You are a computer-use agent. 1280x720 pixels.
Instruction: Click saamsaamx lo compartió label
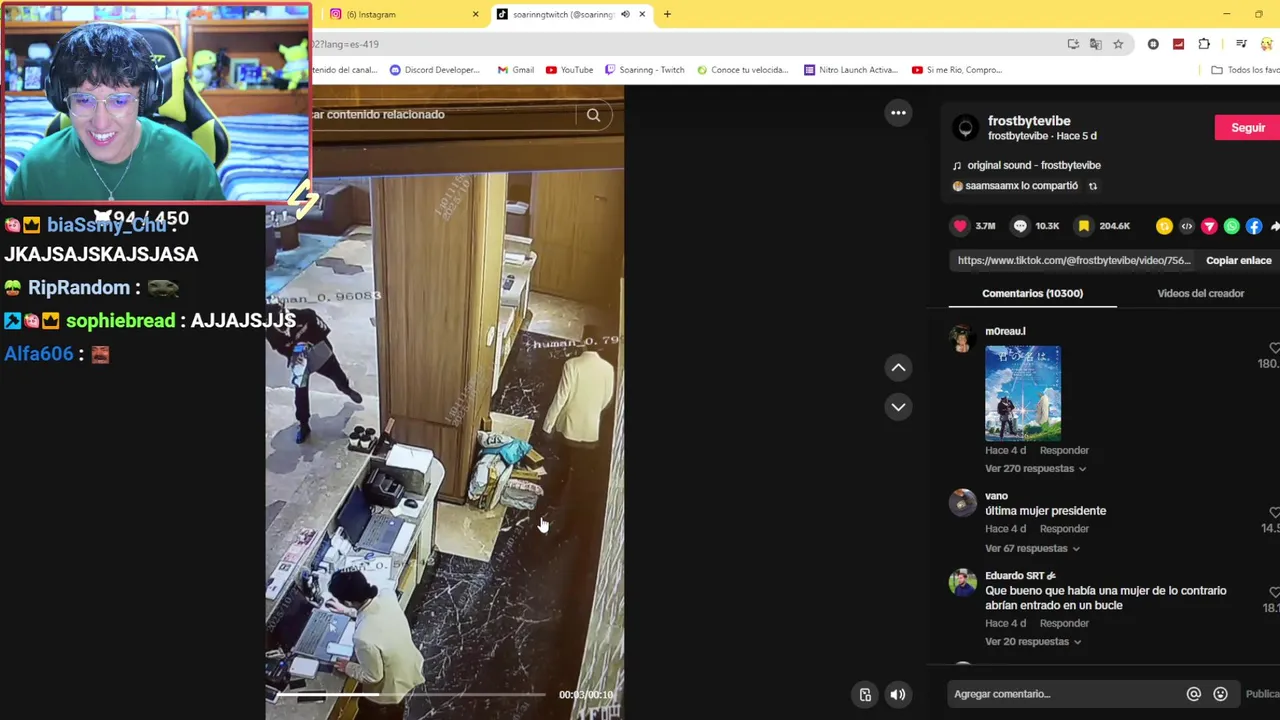(1022, 186)
